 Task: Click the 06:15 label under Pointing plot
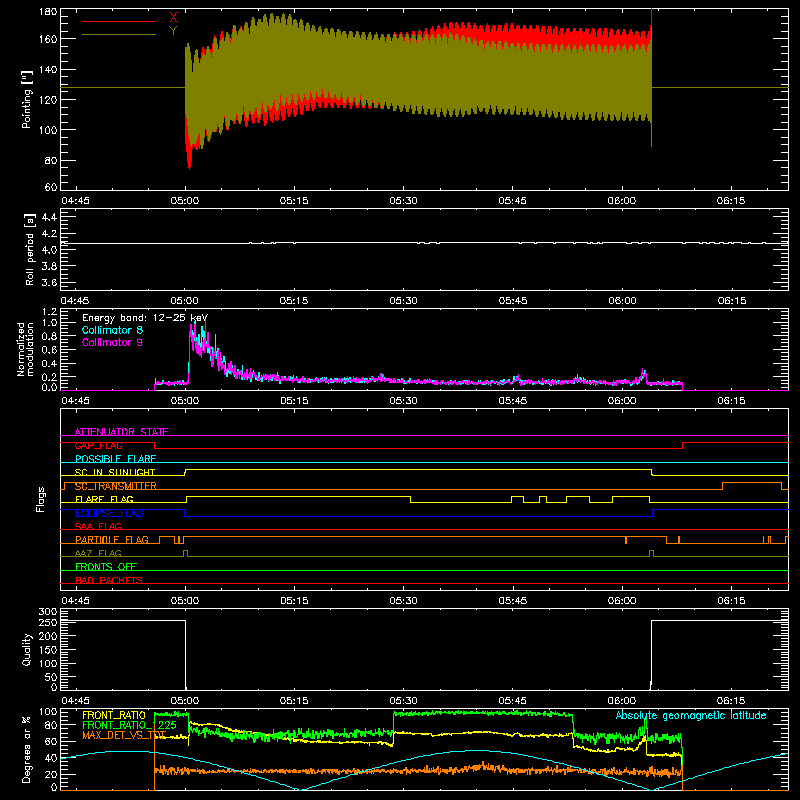(731, 201)
